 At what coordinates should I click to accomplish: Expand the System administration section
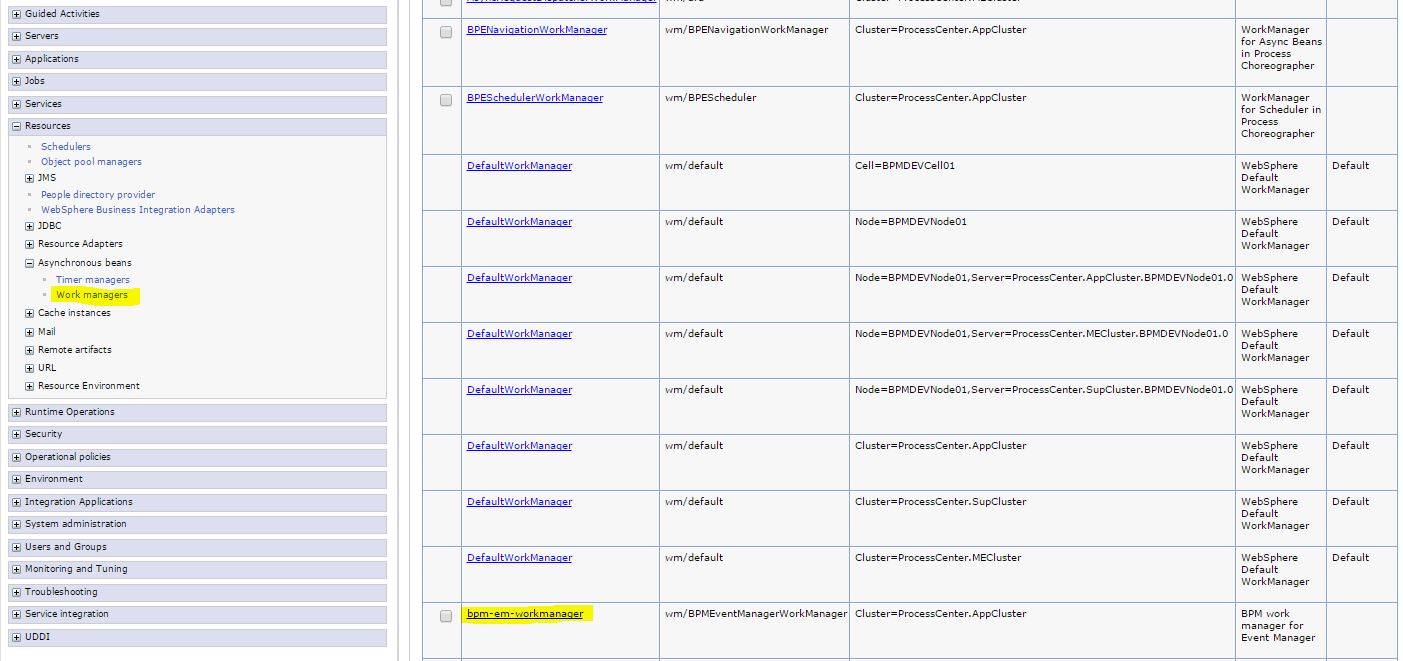coord(16,524)
